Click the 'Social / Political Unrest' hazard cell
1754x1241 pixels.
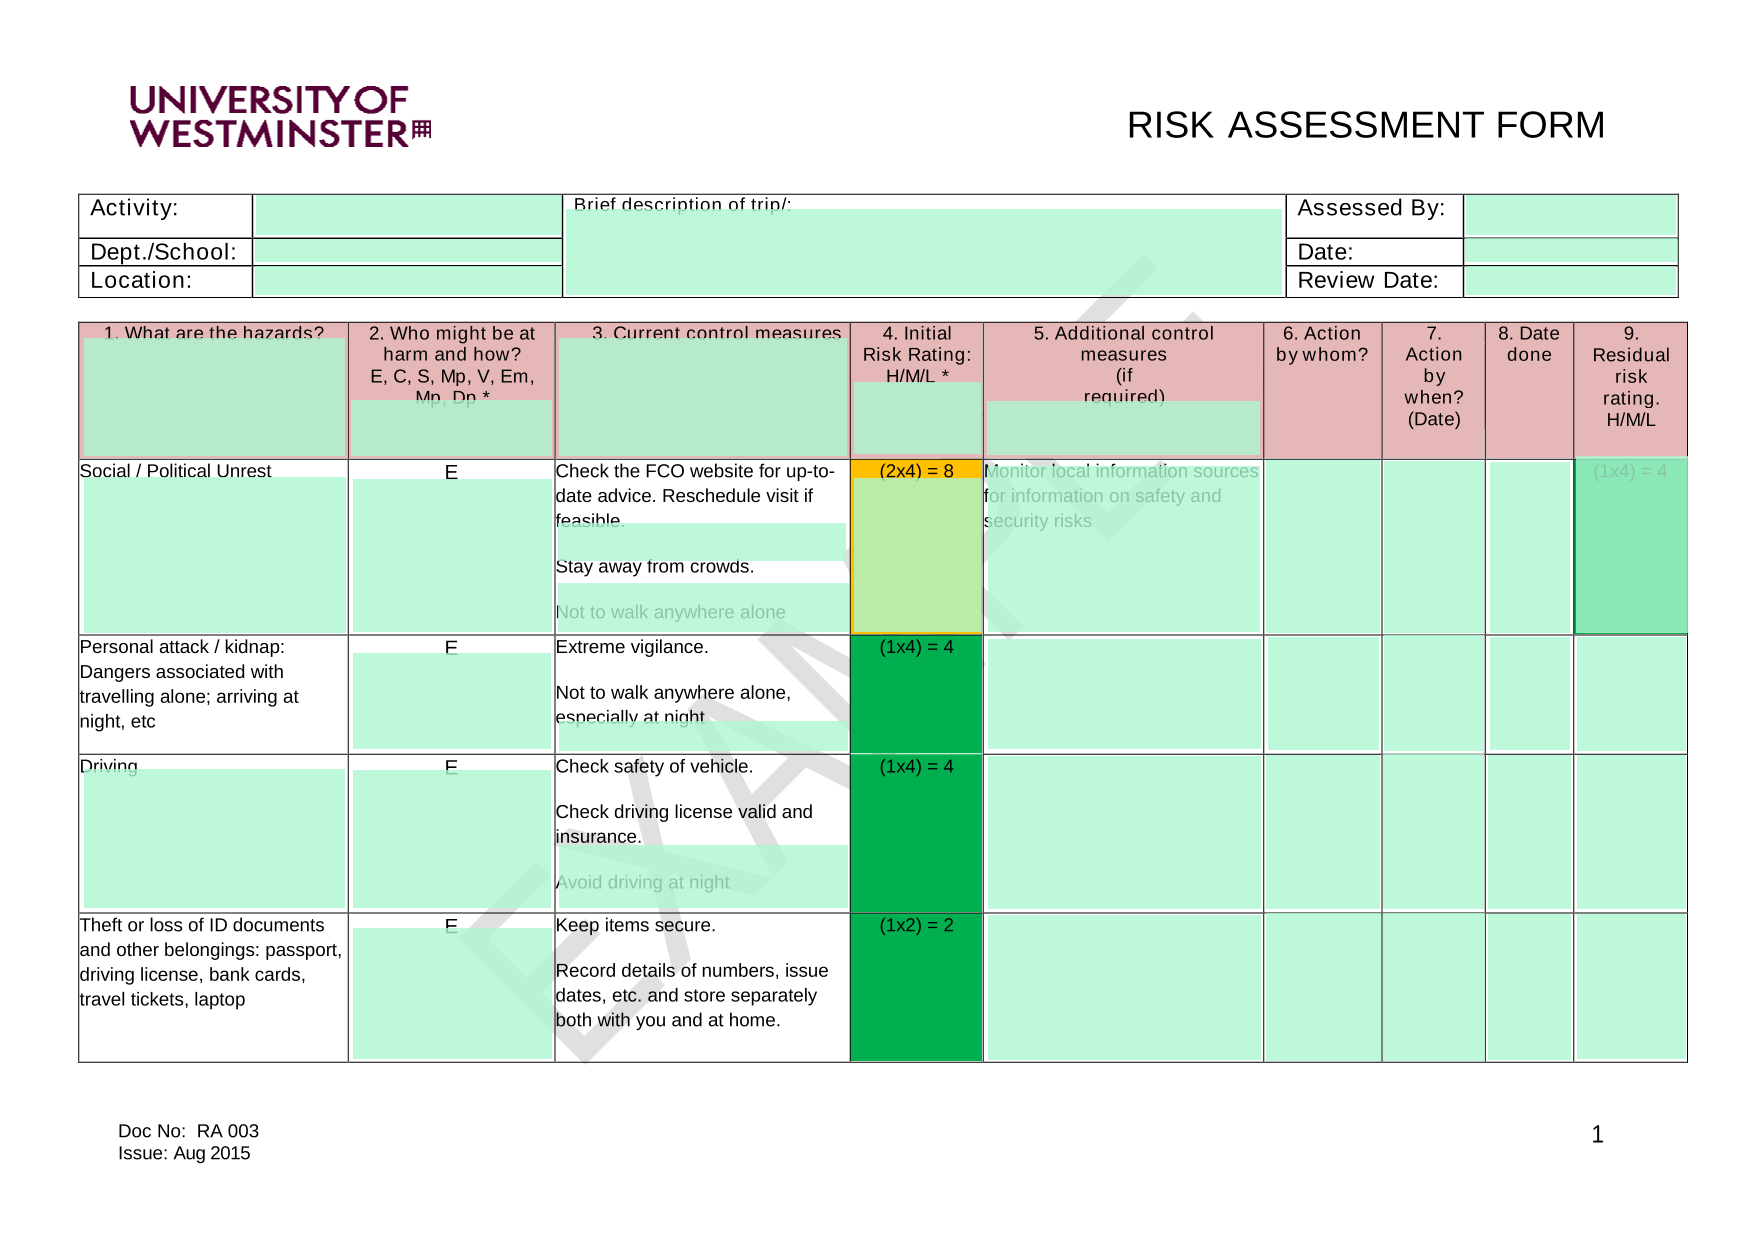(x=214, y=546)
